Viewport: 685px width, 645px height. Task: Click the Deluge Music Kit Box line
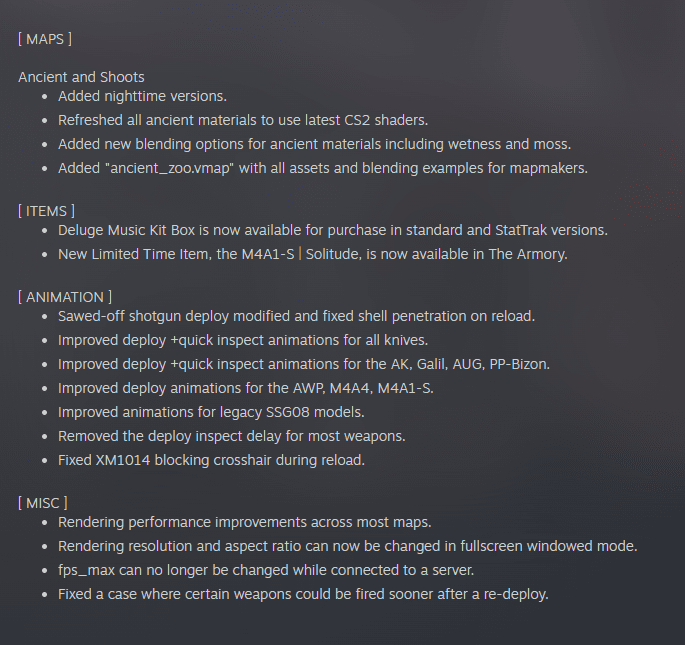[332, 230]
